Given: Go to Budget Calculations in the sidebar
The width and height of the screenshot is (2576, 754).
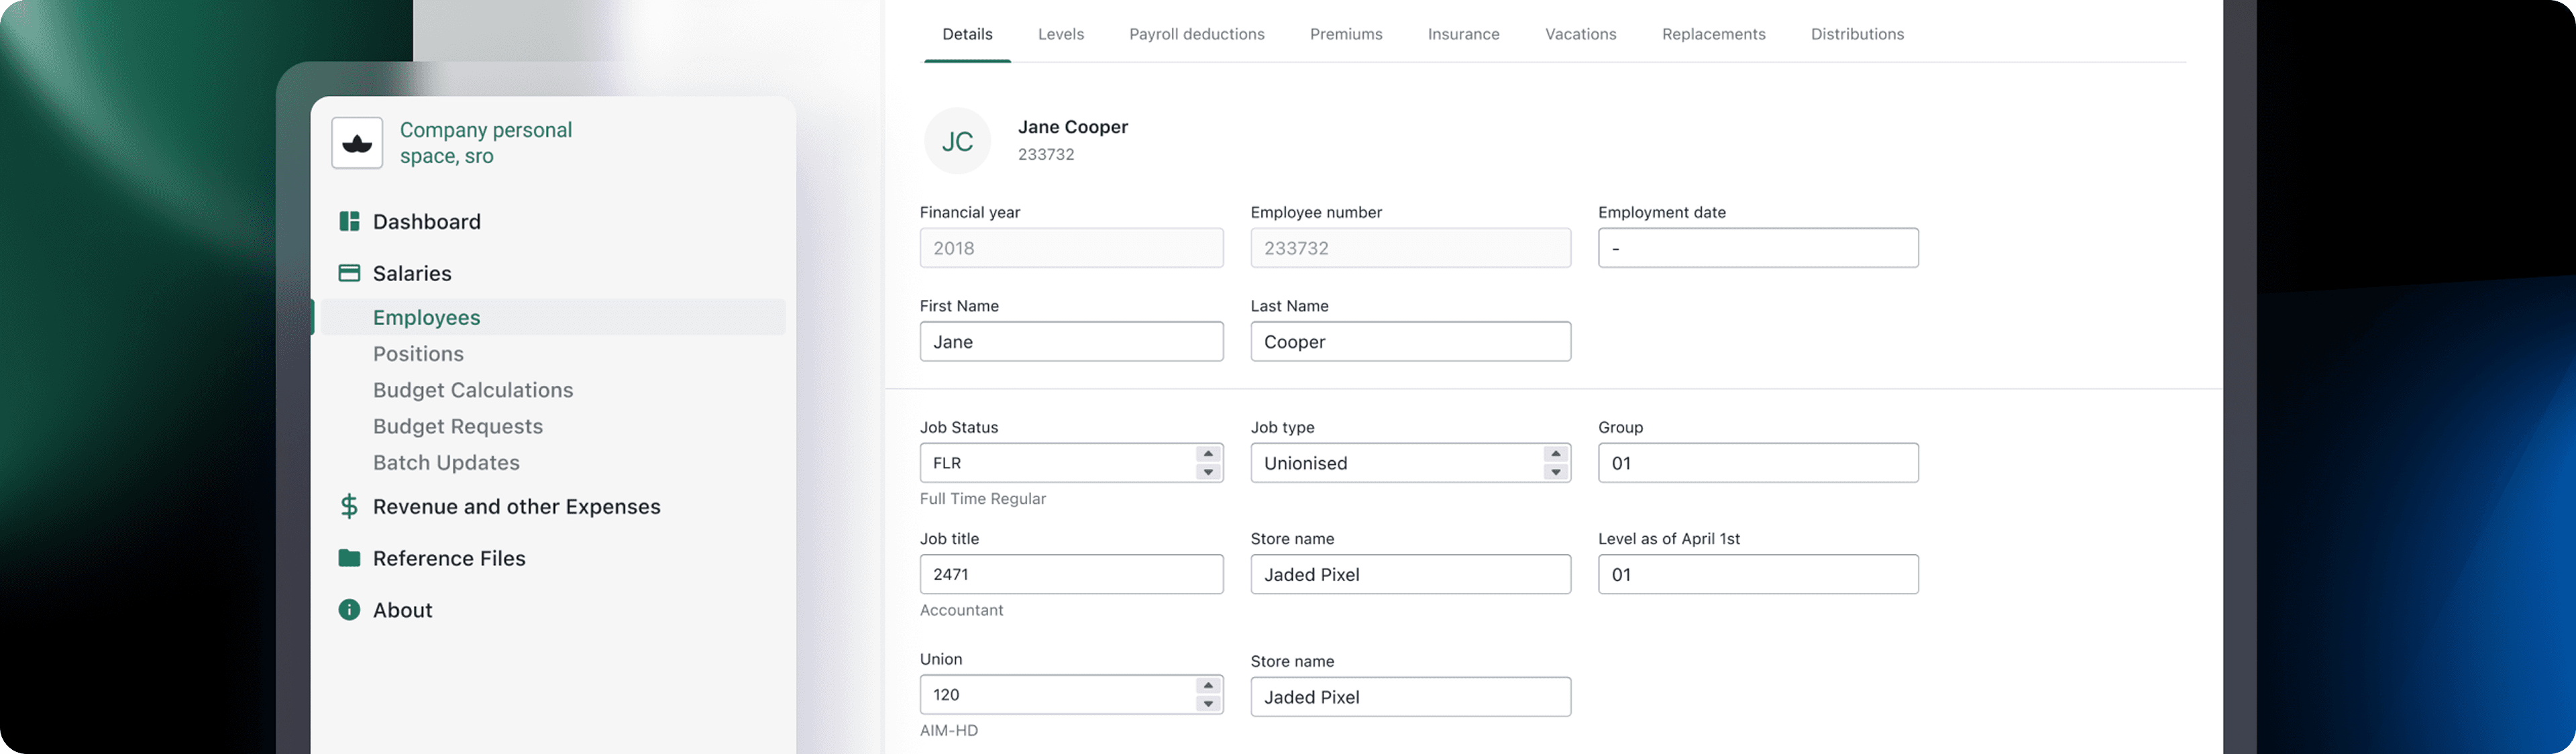Looking at the screenshot, I should 473,390.
